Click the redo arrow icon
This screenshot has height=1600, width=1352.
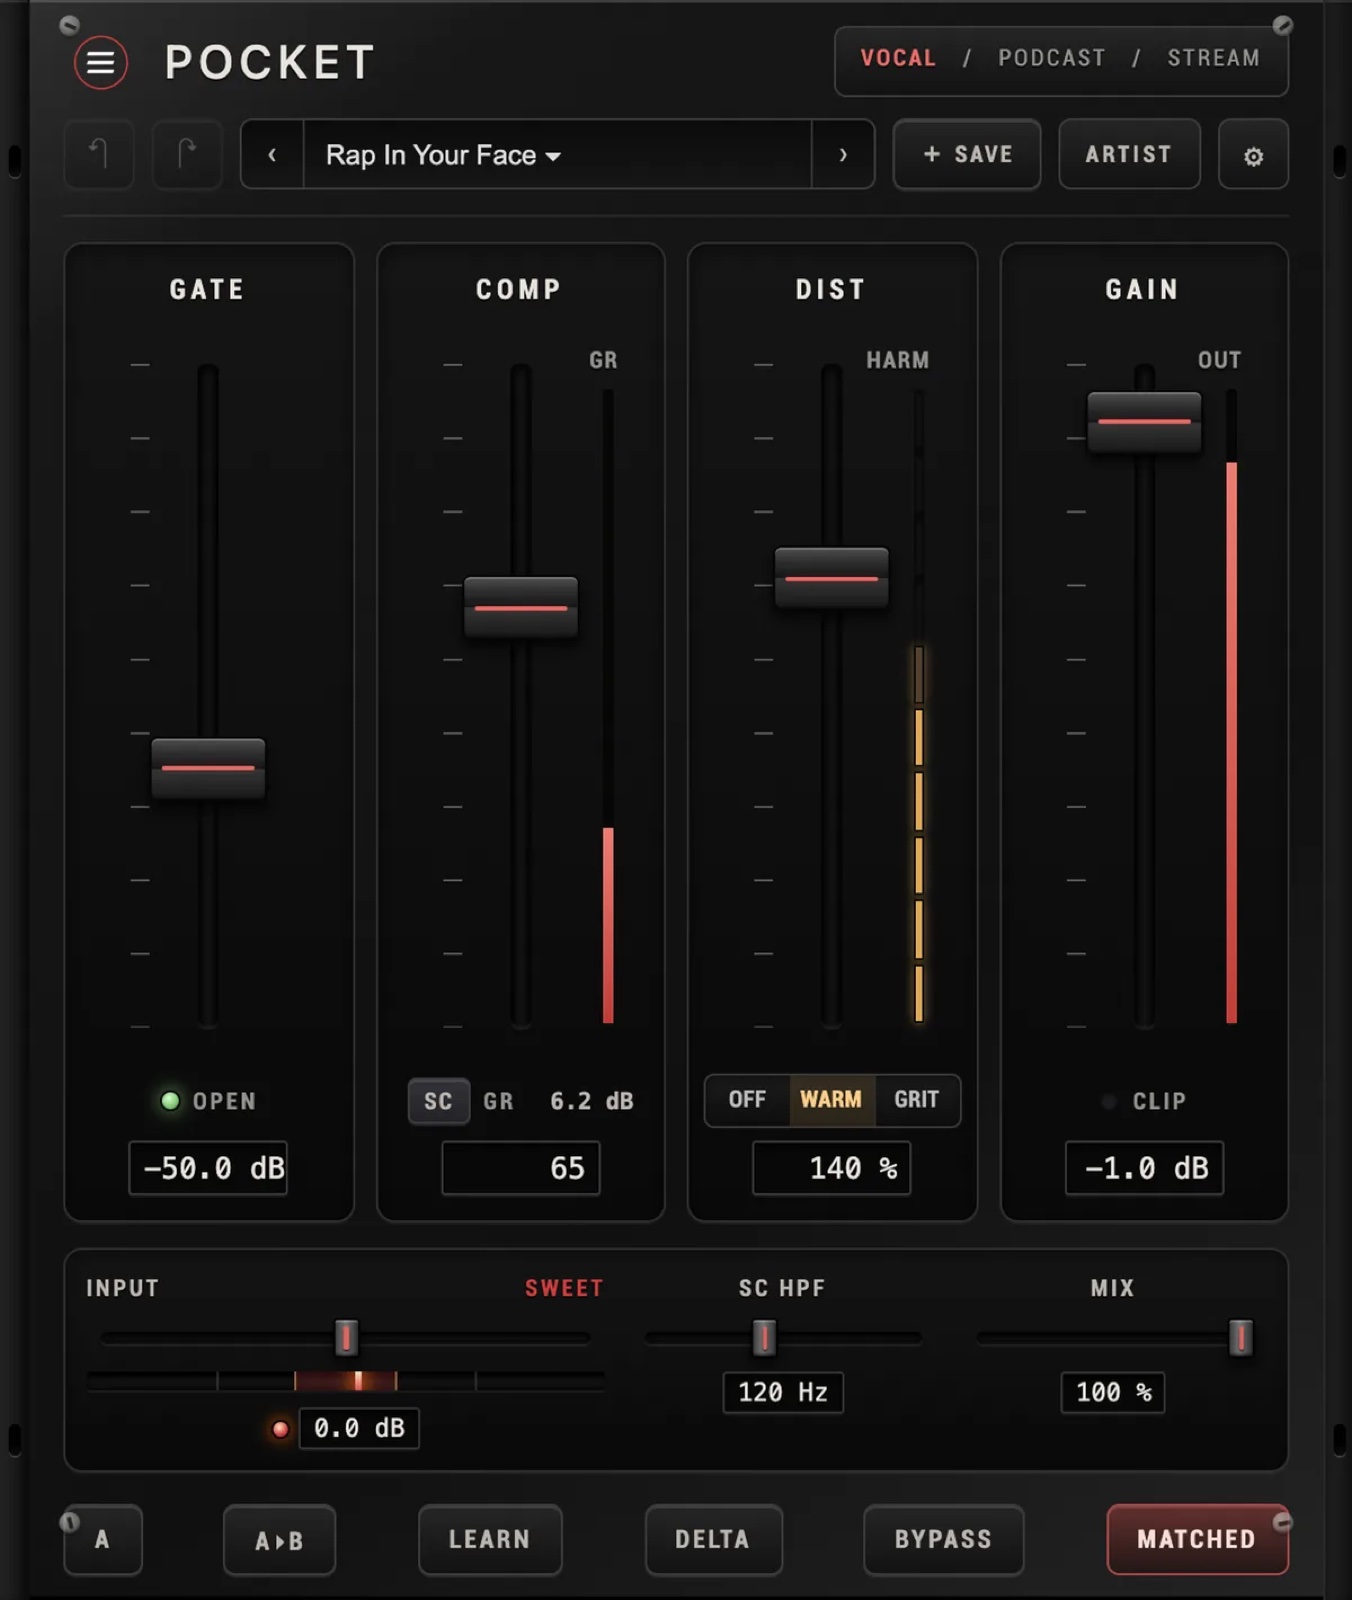[187, 154]
